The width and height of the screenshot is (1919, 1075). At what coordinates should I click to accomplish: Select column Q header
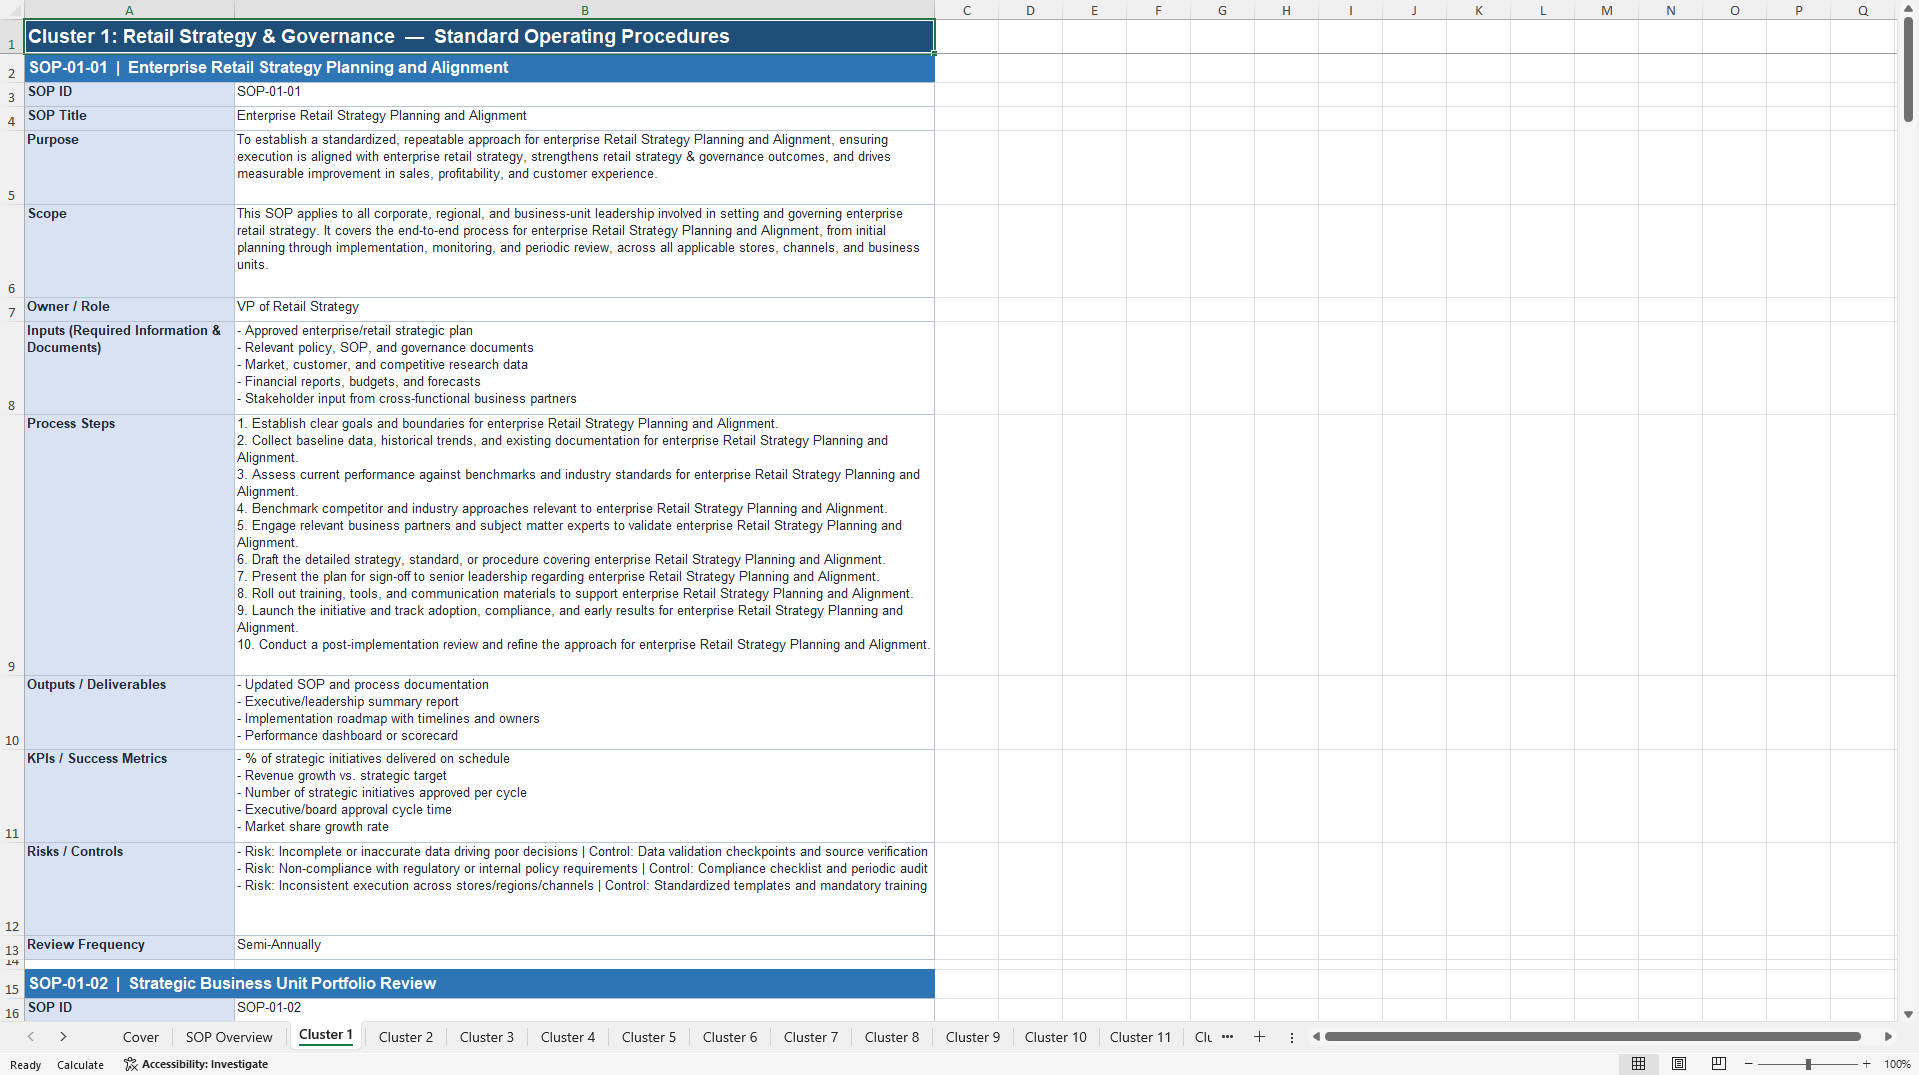(x=1863, y=10)
